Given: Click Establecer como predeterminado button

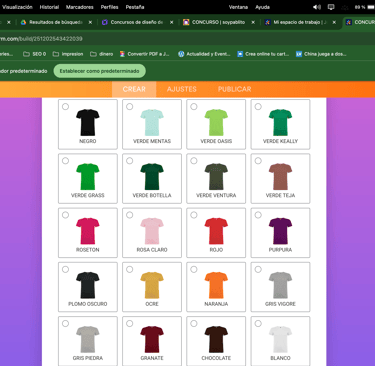Looking at the screenshot, I should [x=99, y=71].
